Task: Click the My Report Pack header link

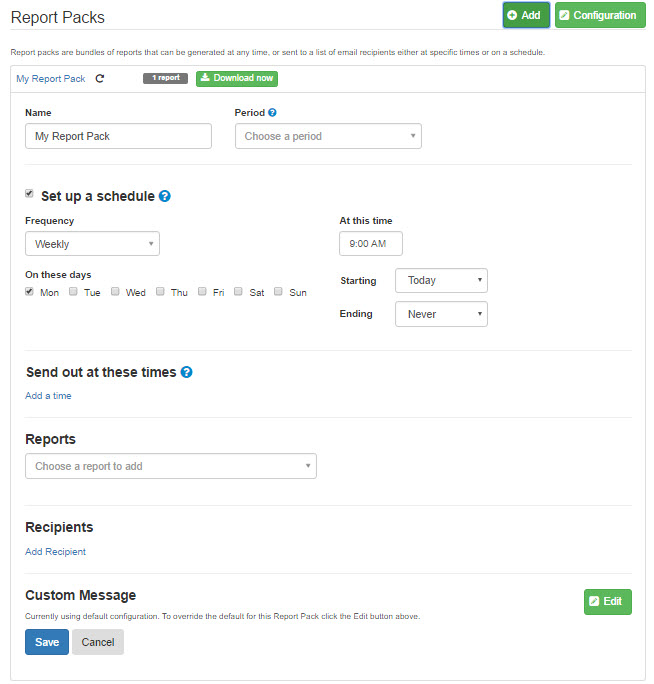Action: 51,79
